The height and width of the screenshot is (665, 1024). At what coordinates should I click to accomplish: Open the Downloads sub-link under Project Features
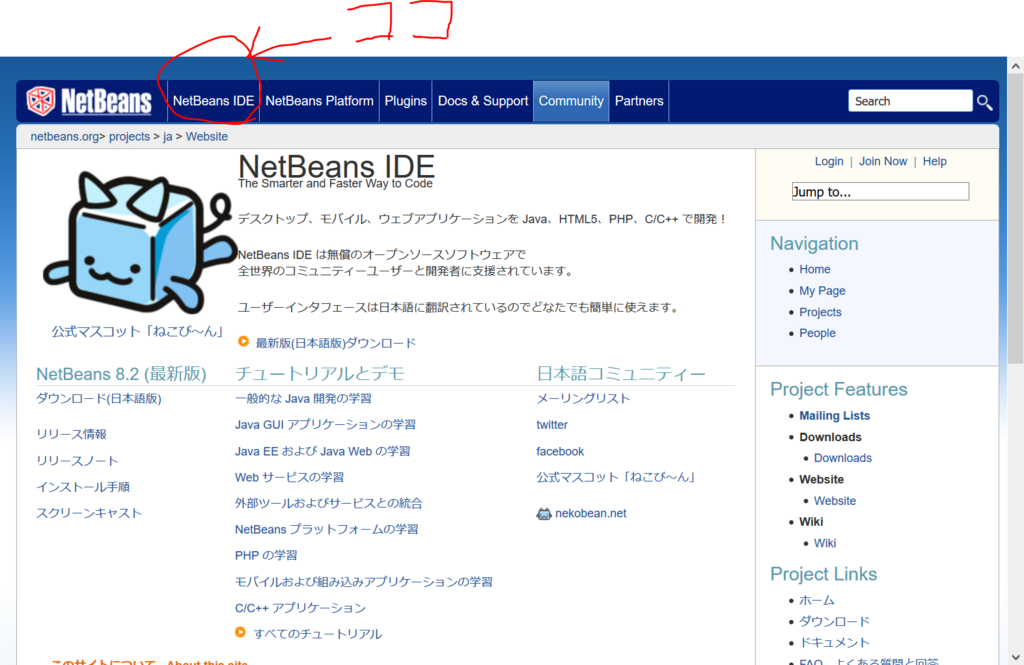842,458
